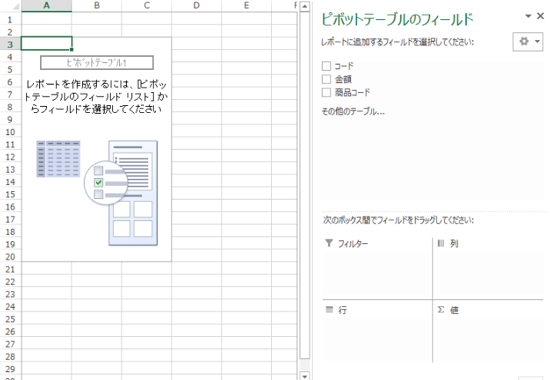Select column A header

point(46,5)
